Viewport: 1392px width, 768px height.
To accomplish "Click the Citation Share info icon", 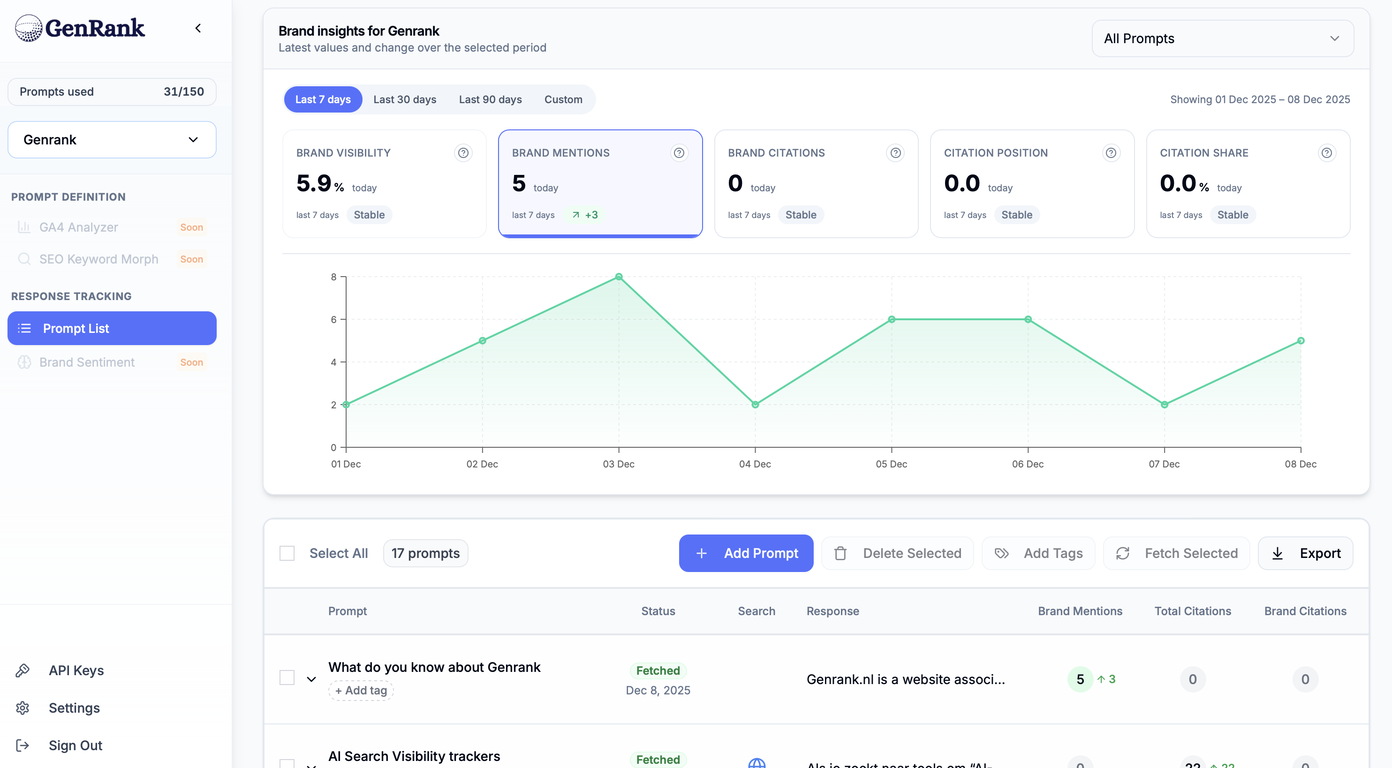I will click(x=1327, y=152).
